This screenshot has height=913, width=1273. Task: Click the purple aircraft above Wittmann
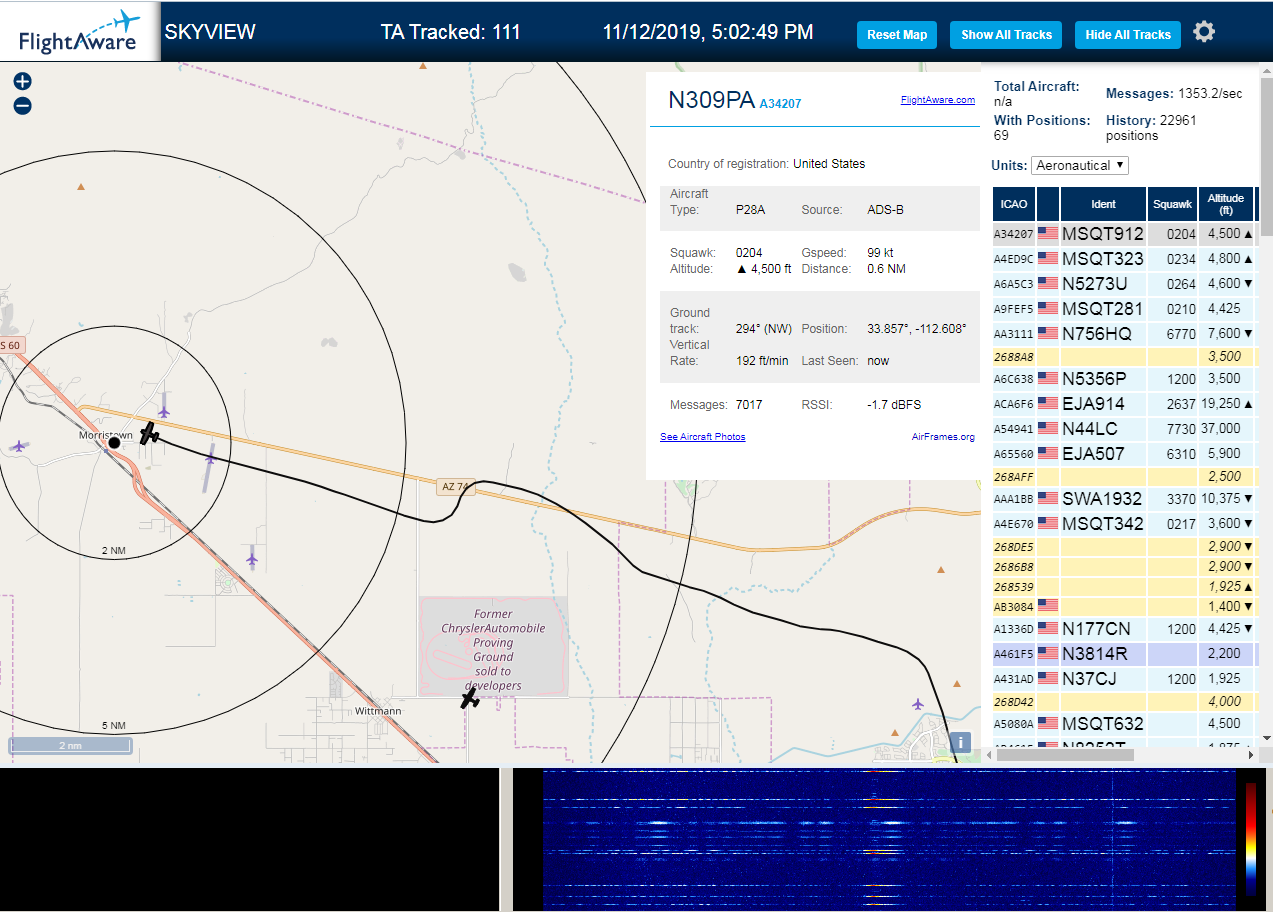click(251, 559)
